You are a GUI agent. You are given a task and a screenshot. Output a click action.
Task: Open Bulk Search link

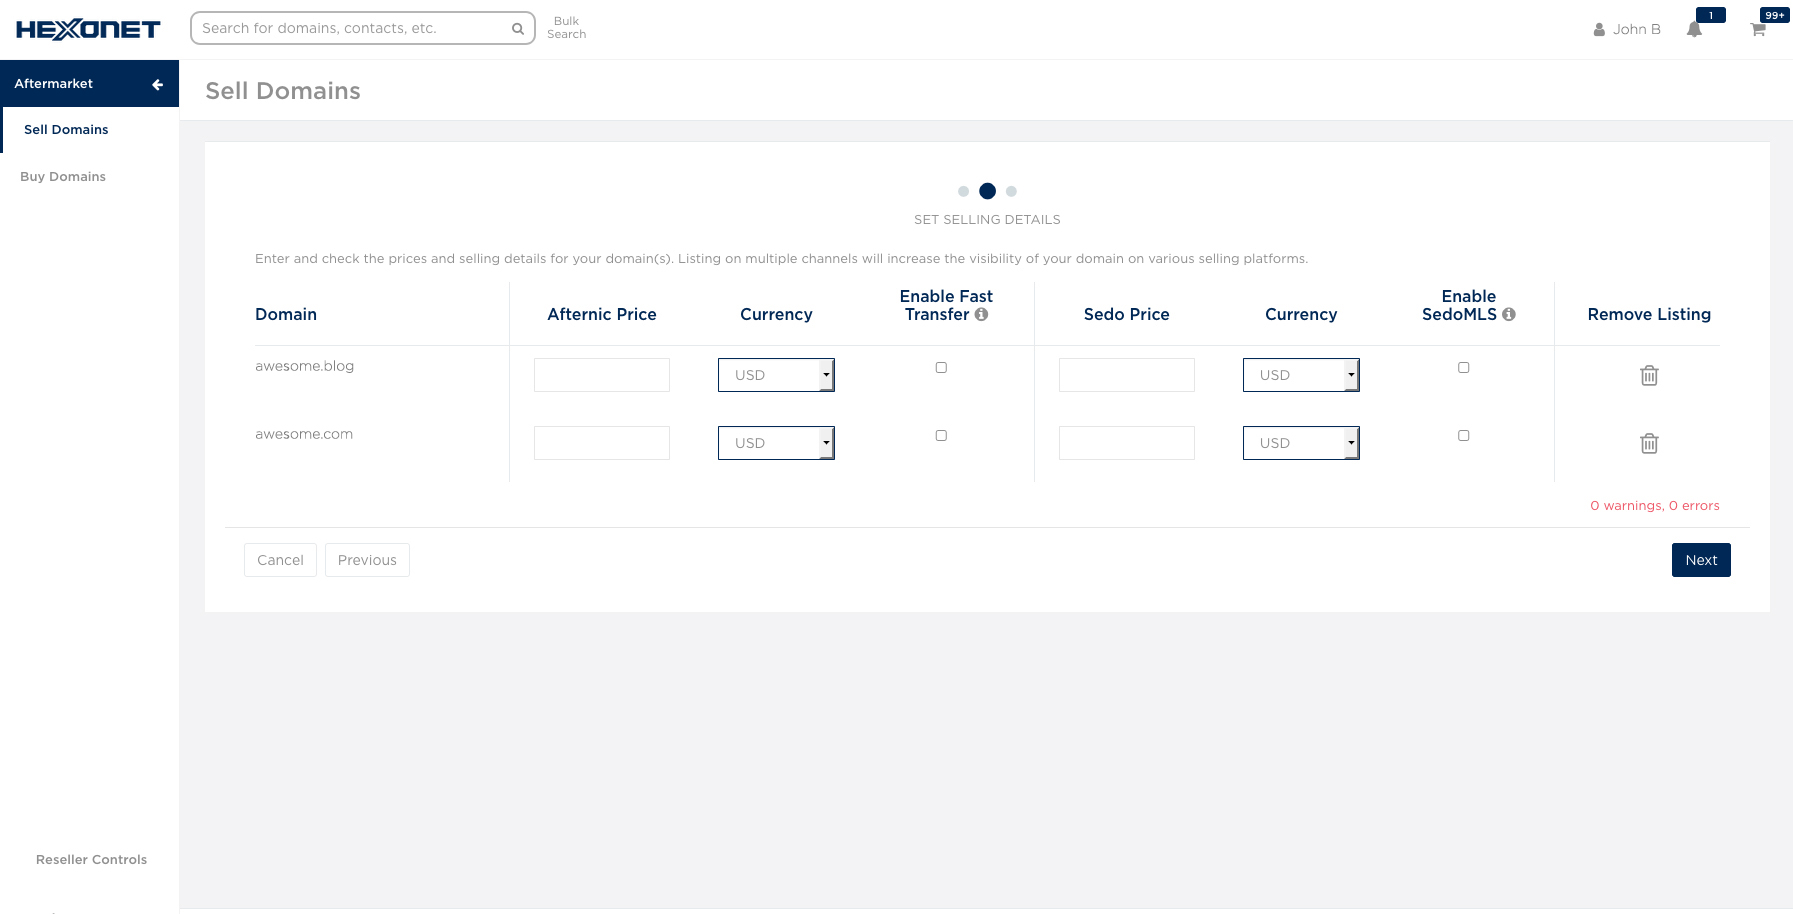[566, 28]
